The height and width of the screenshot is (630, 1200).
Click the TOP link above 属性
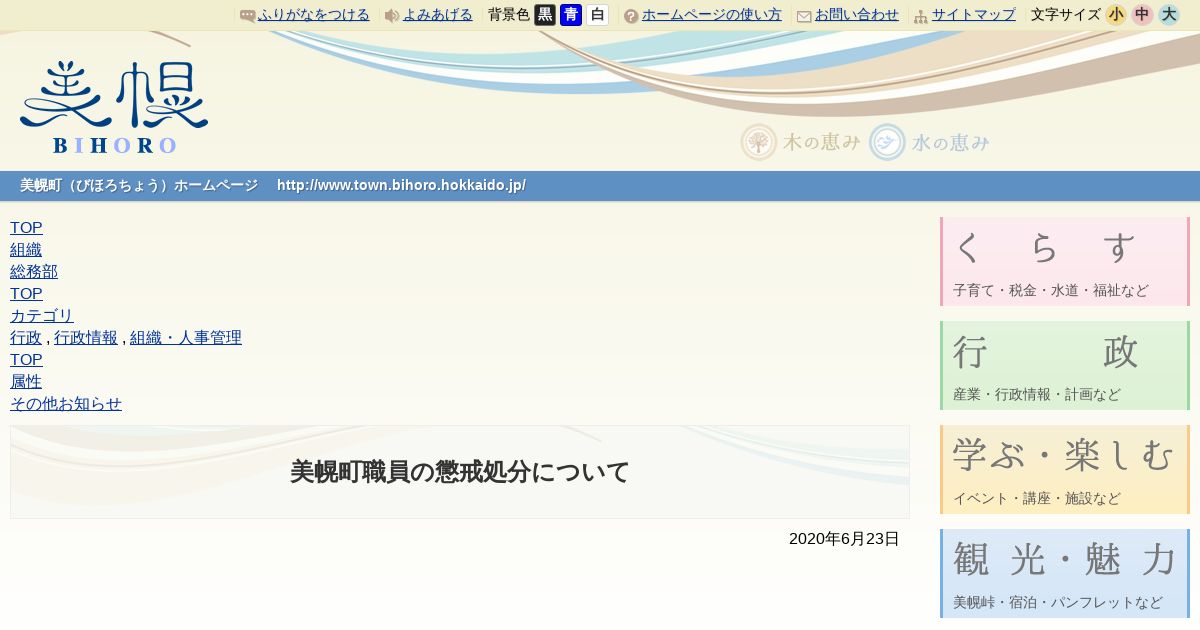(x=26, y=360)
